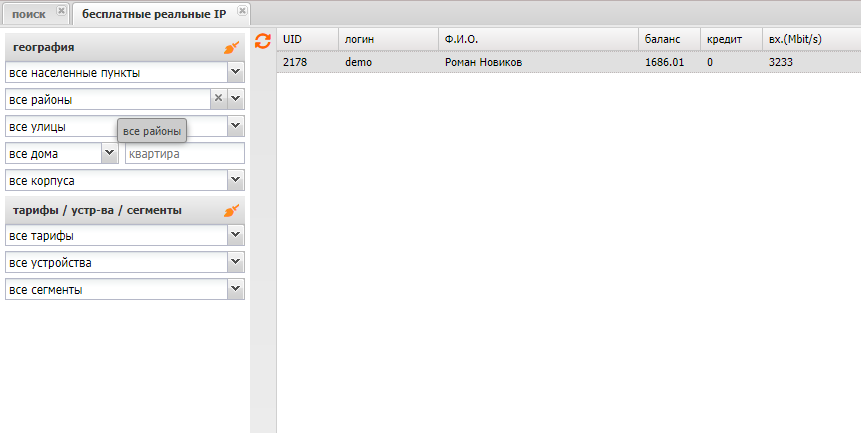Sort by the 'Ф.И.О.' column header

tap(461, 39)
